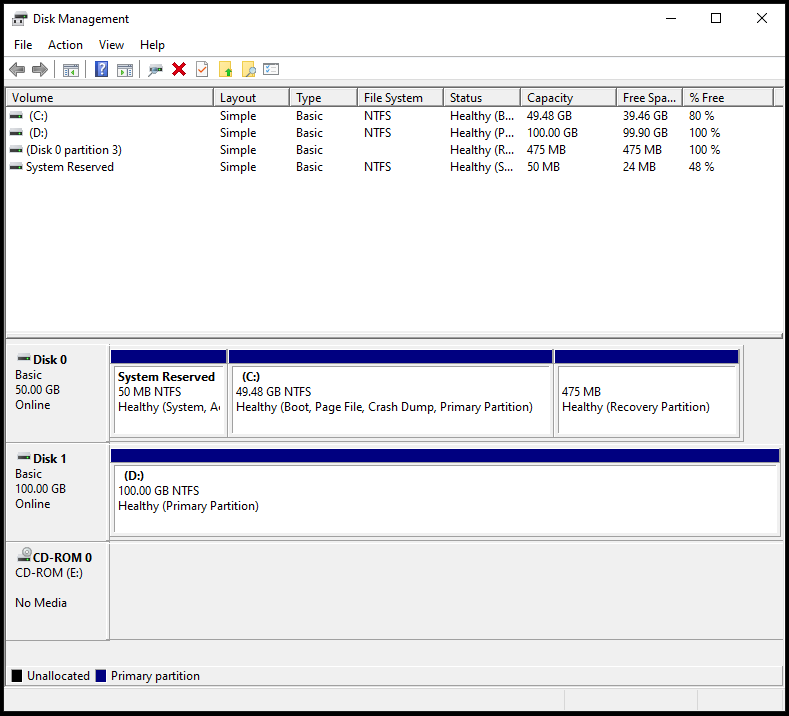This screenshot has width=789, height=716.
Task: Open the Action menu
Action: pos(65,45)
